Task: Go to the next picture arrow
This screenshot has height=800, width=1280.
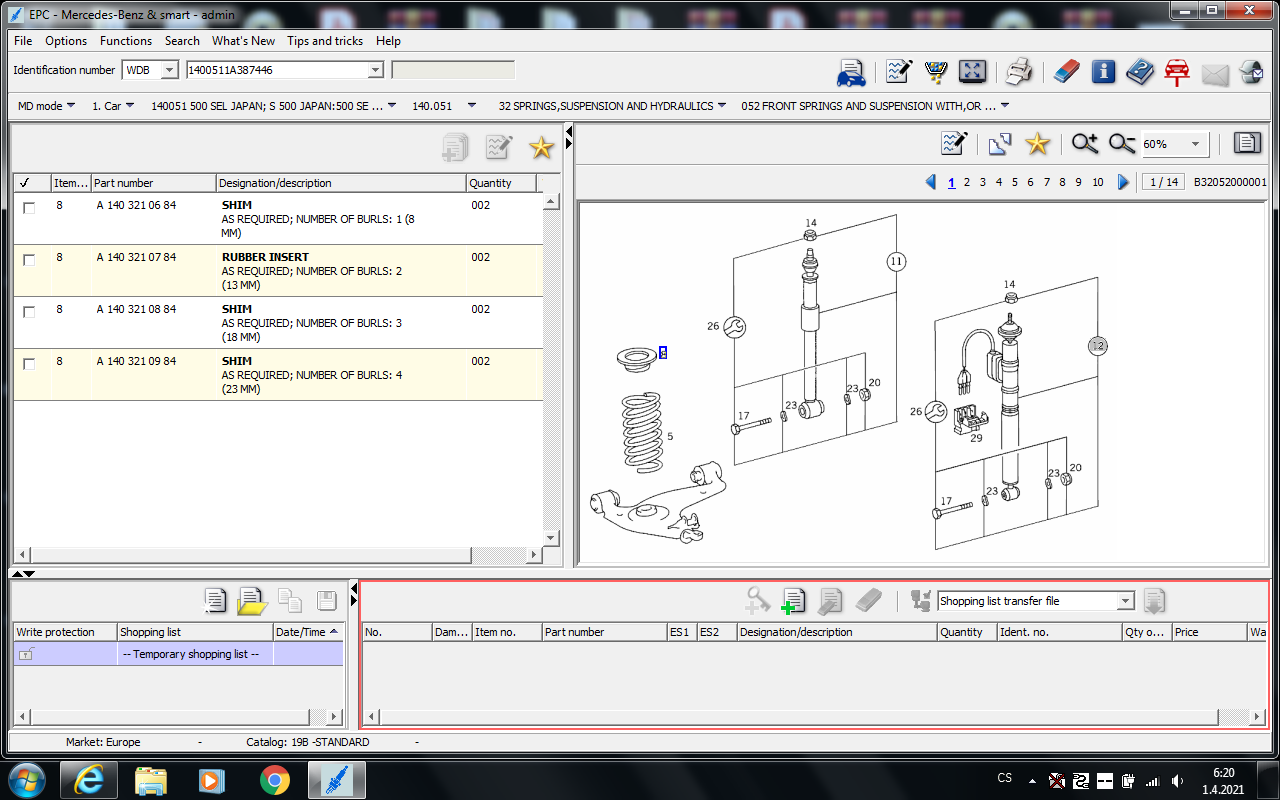Action: pos(1123,182)
